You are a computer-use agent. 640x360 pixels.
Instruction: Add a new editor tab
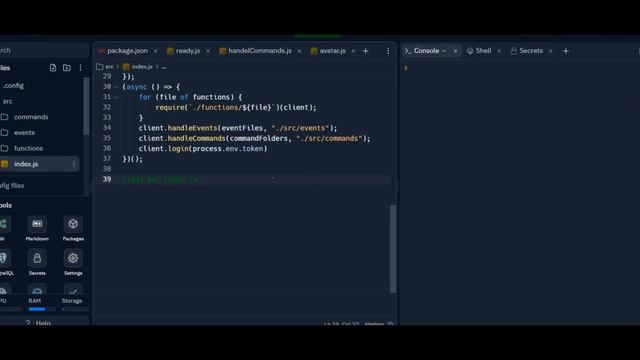pyautogui.click(x=366, y=51)
